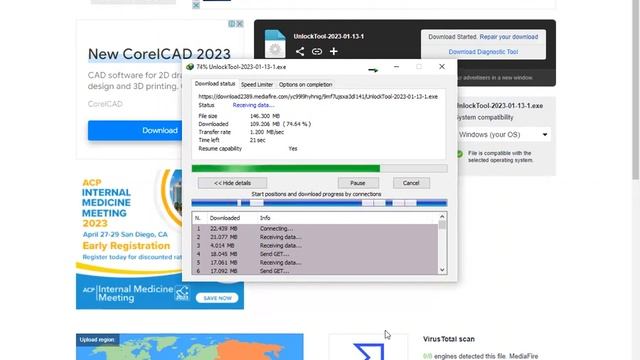
Task: Open the Windows (your OS) dropdown
Action: pyautogui.click(x=504, y=134)
